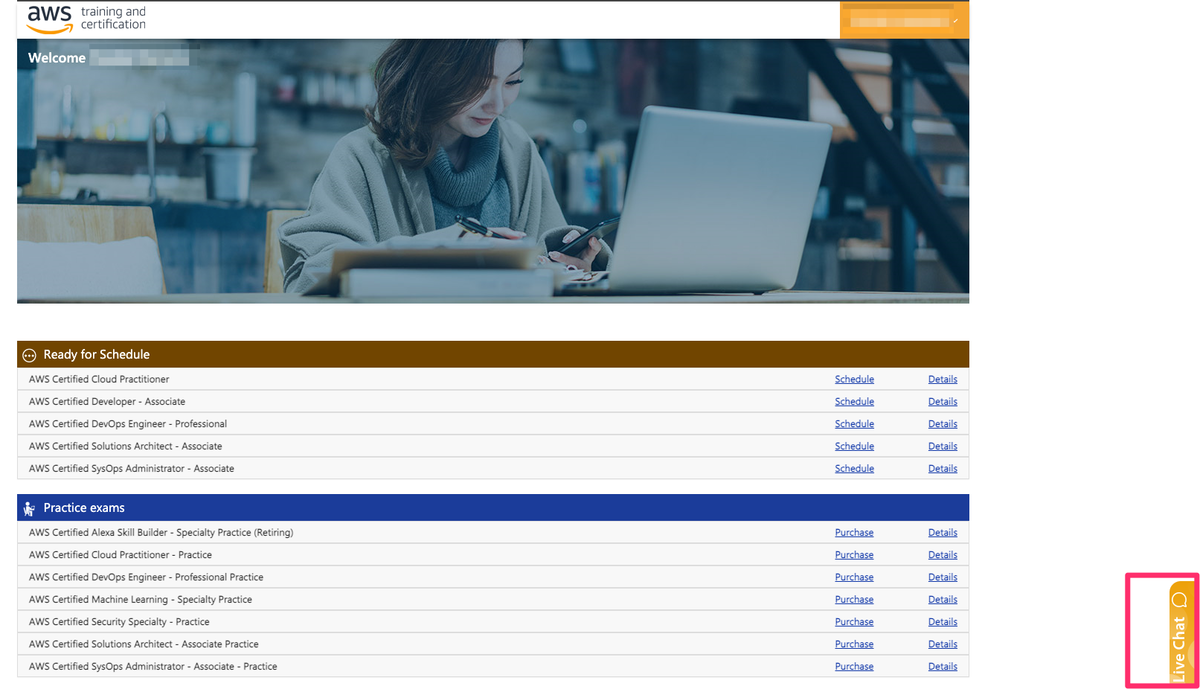Image resolution: width=1200 pixels, height=689 pixels.
Task: Purchase the Alexa Skill Builder Specialty Practice exam
Action: (x=854, y=533)
